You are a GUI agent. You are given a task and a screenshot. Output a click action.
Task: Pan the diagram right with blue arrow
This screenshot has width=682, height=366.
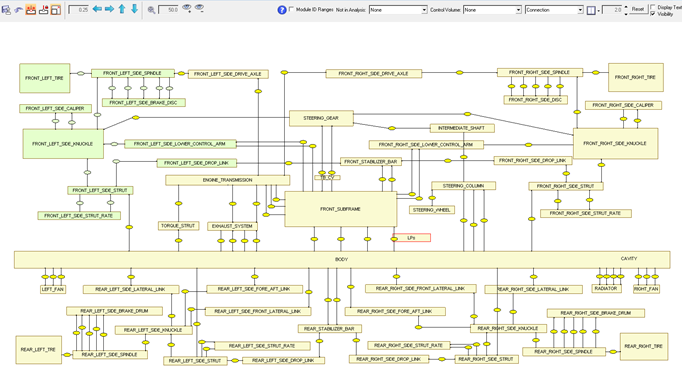(109, 9)
